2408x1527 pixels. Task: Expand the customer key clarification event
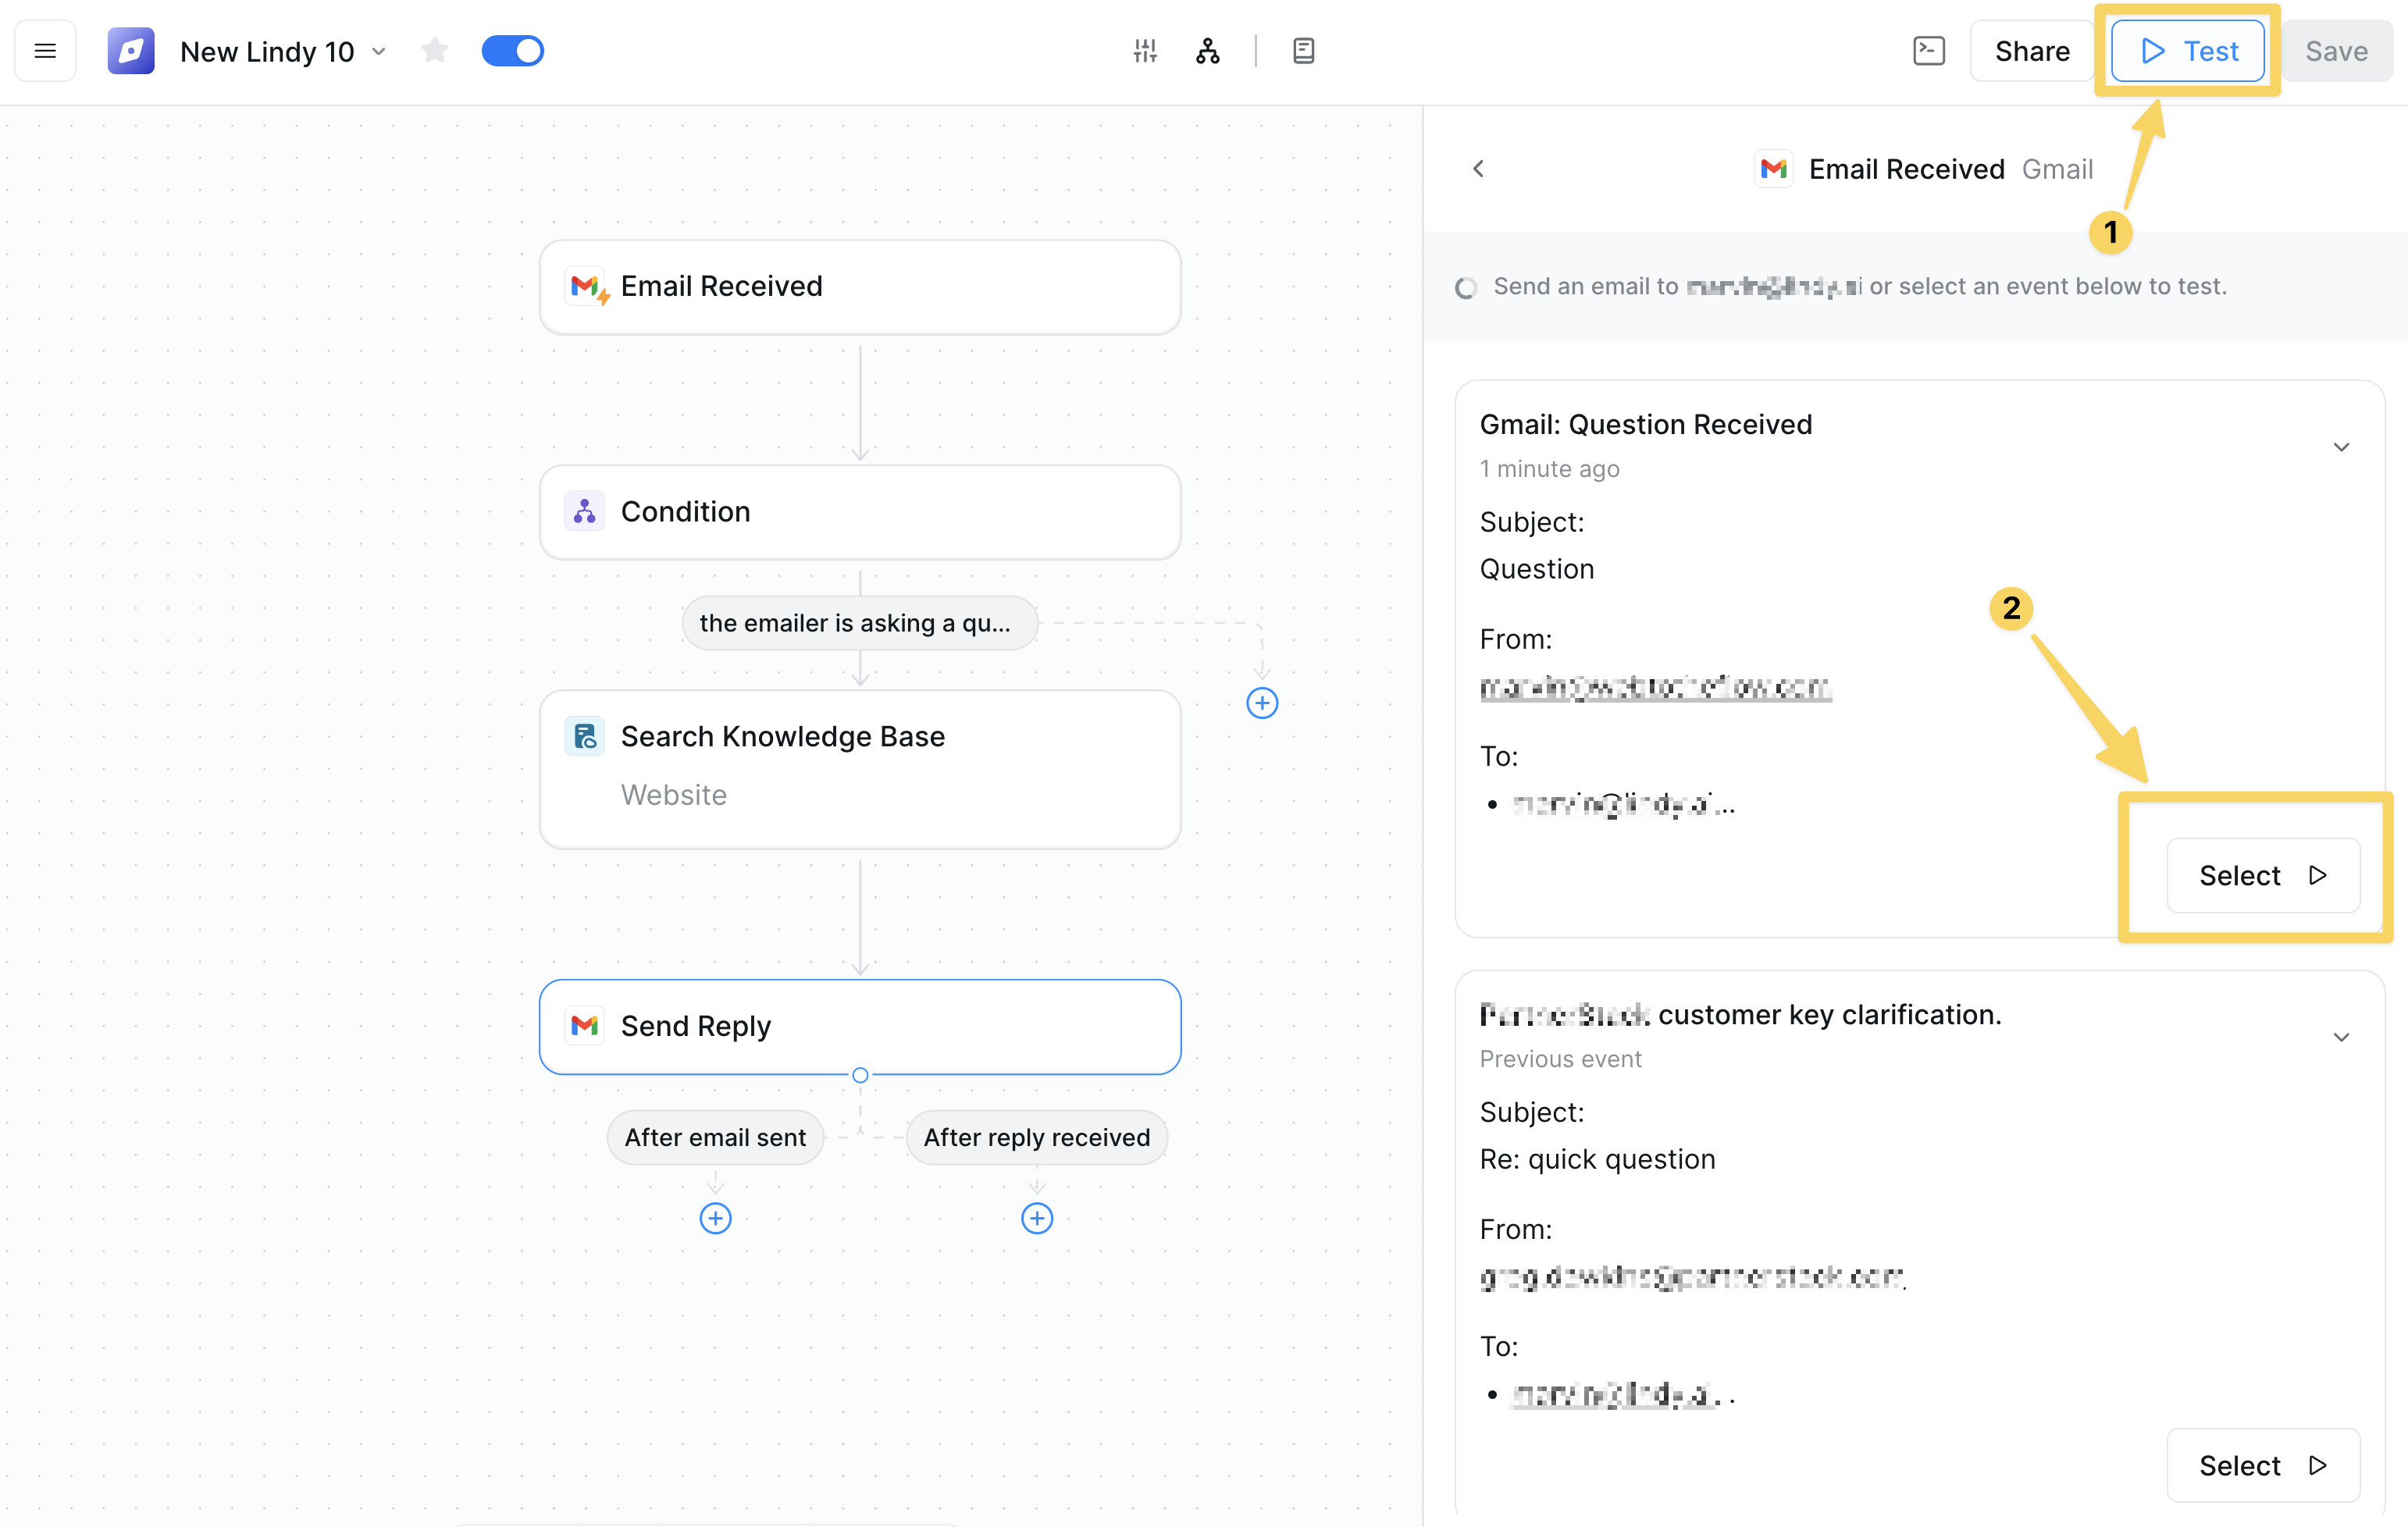pos(2341,1036)
